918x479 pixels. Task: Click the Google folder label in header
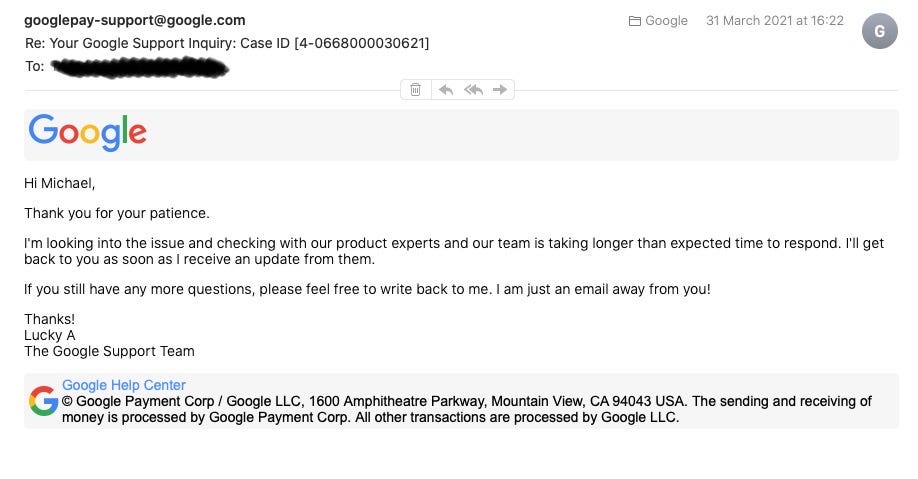coord(666,20)
